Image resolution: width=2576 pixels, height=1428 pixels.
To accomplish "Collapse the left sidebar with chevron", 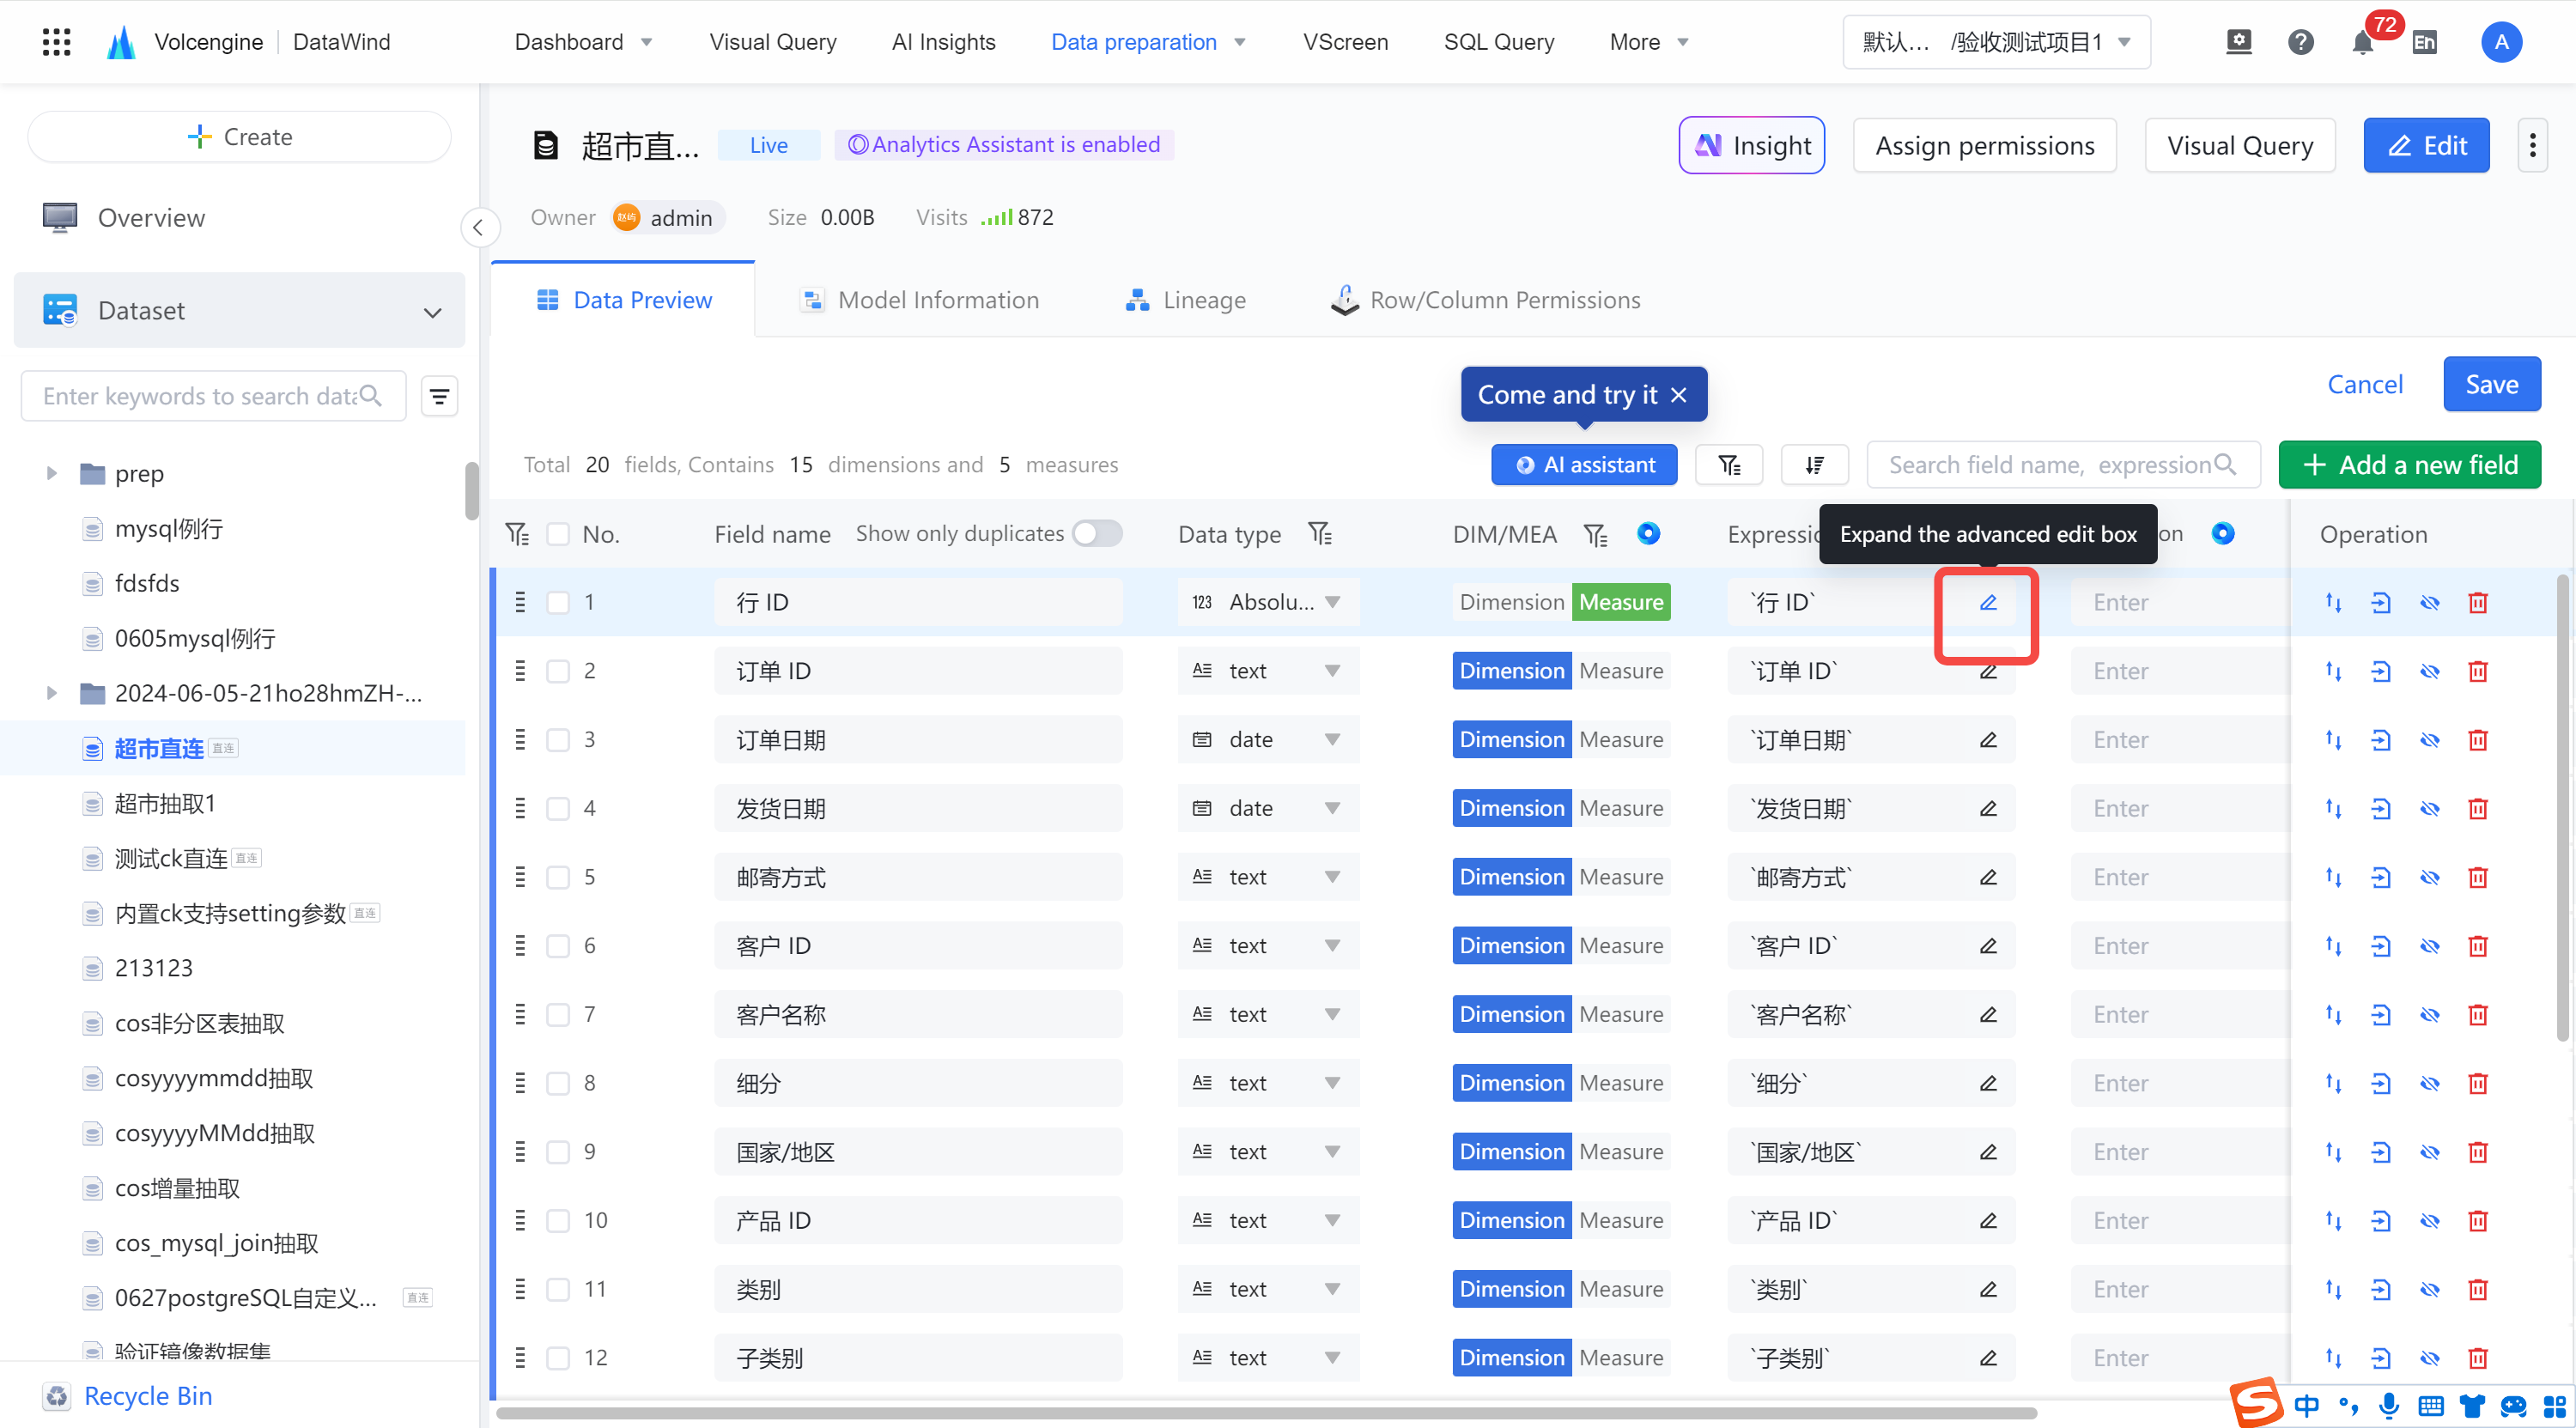I will (x=479, y=227).
